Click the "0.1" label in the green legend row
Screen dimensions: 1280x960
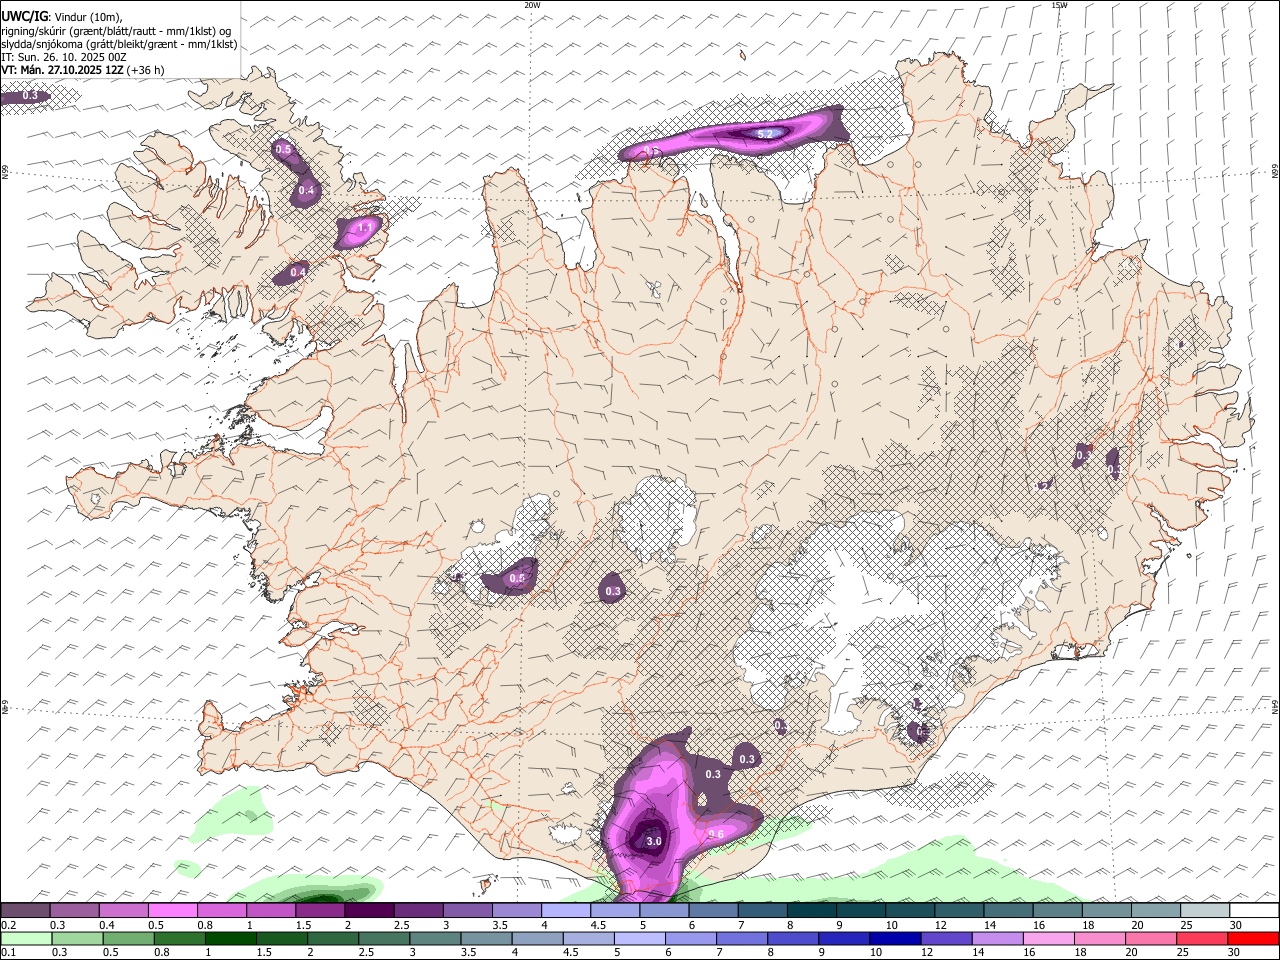coord(10,952)
